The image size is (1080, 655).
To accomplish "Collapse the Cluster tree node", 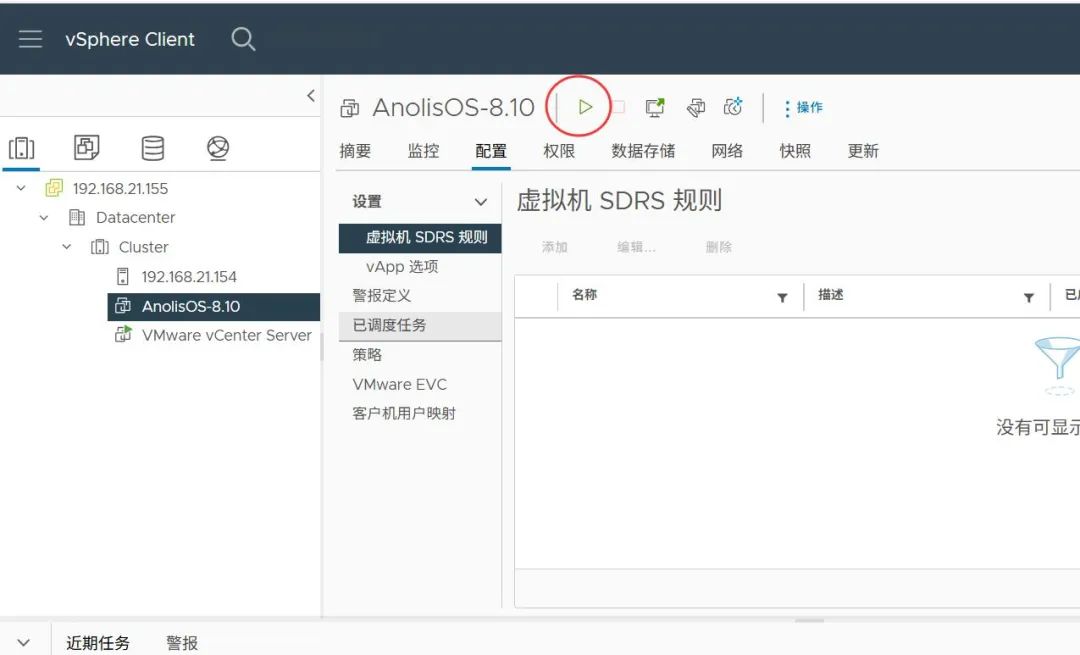I will click(x=67, y=247).
